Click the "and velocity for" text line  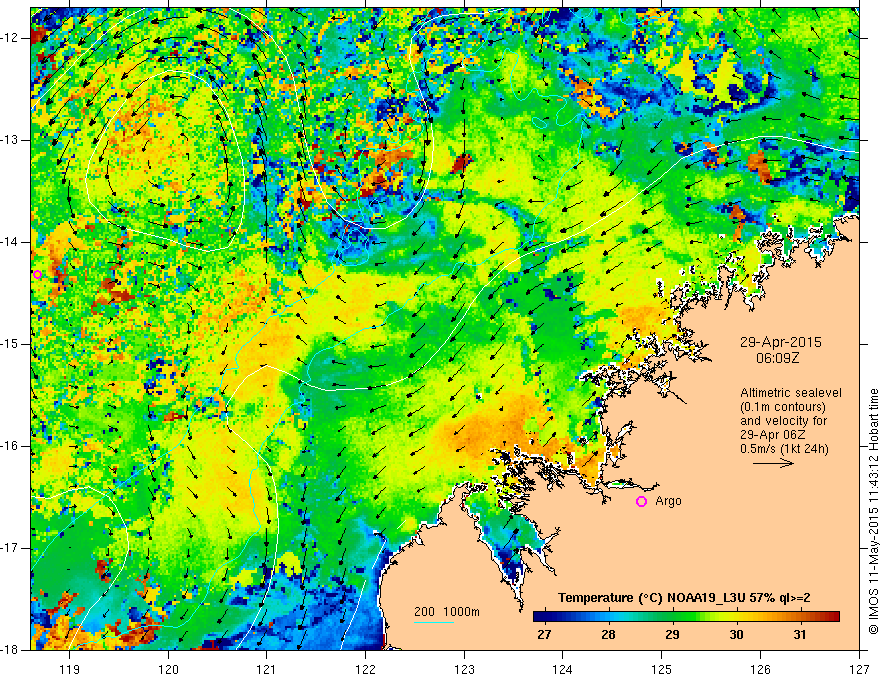pos(783,421)
